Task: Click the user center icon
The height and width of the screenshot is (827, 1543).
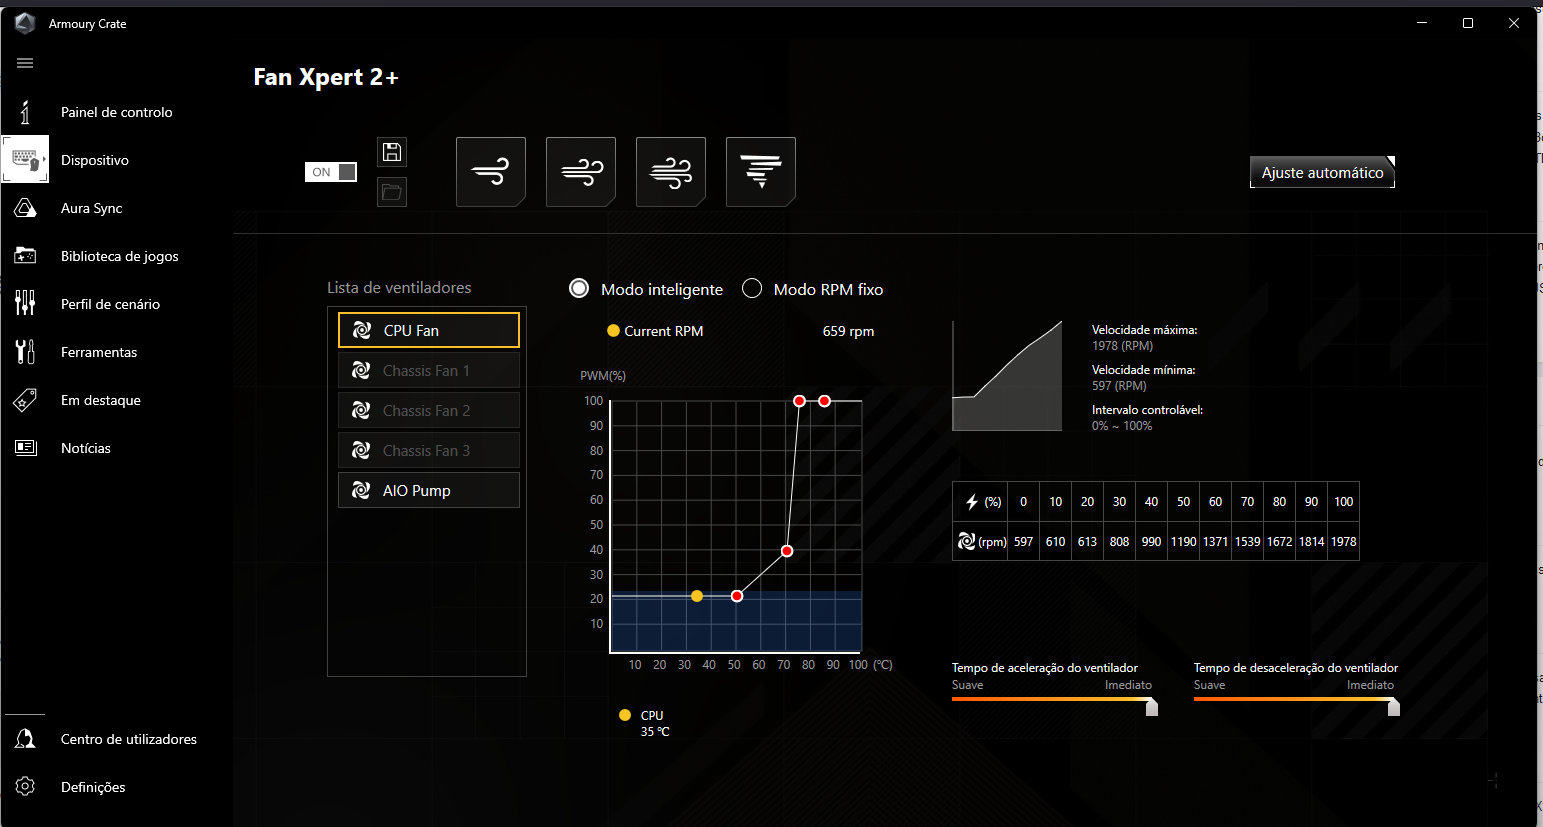Action: point(25,739)
